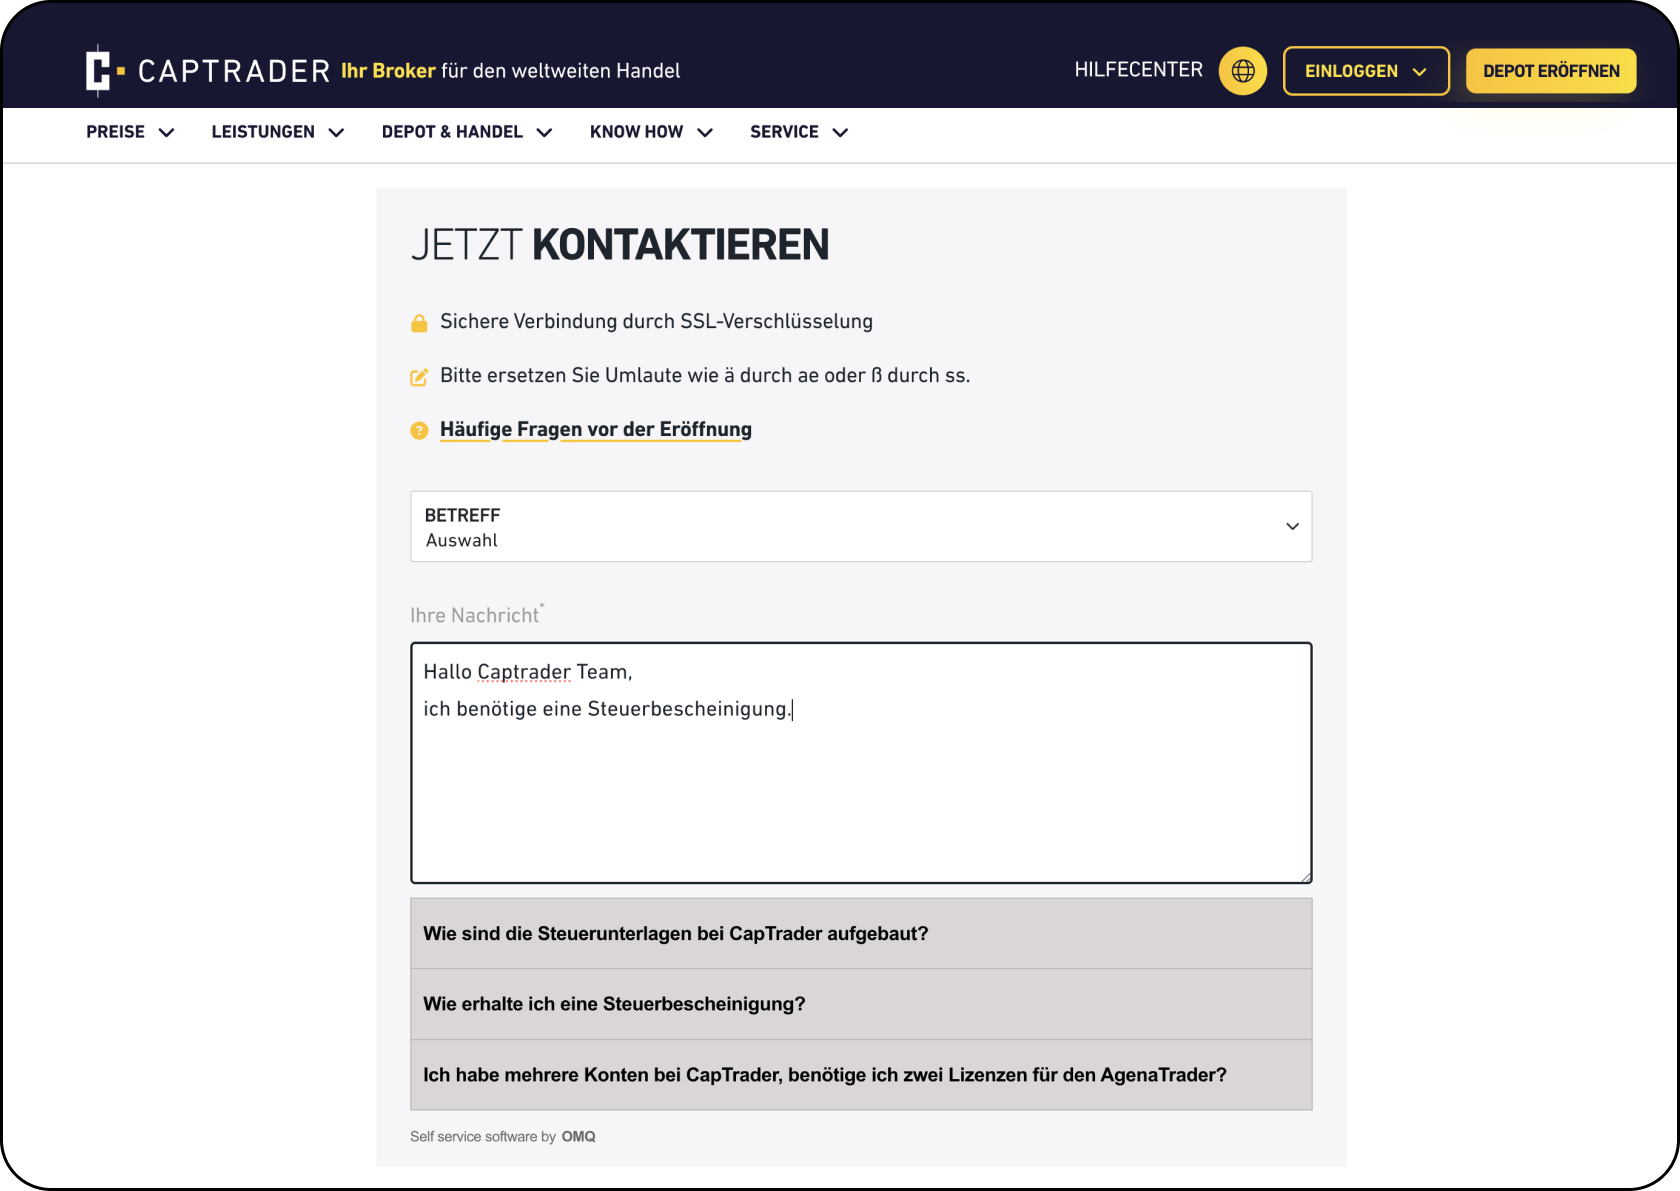Expand the Know How menu
Viewport: 1680px width, 1191px height.
click(x=650, y=132)
